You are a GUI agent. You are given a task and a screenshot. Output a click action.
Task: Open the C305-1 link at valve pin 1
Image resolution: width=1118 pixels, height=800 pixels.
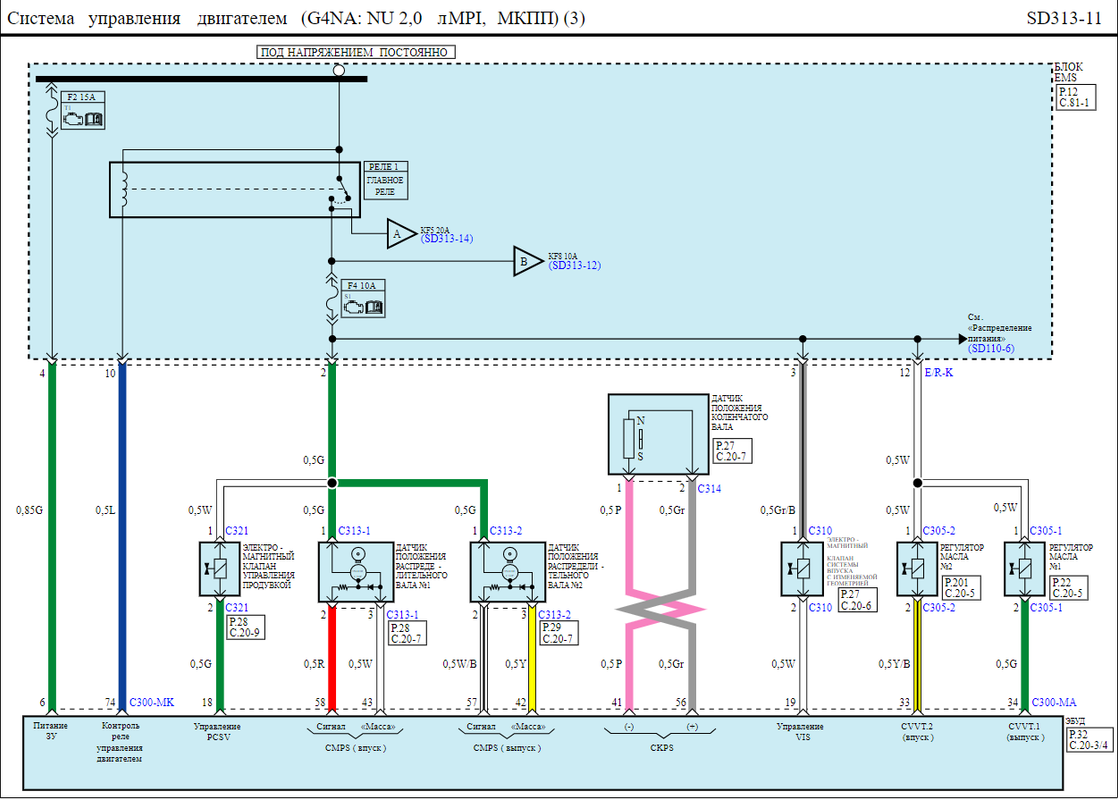click(1046, 530)
